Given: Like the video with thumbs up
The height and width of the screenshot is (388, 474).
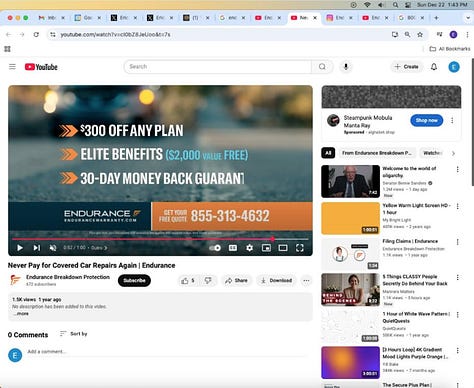Looking at the screenshot, I should pyautogui.click(x=188, y=281).
